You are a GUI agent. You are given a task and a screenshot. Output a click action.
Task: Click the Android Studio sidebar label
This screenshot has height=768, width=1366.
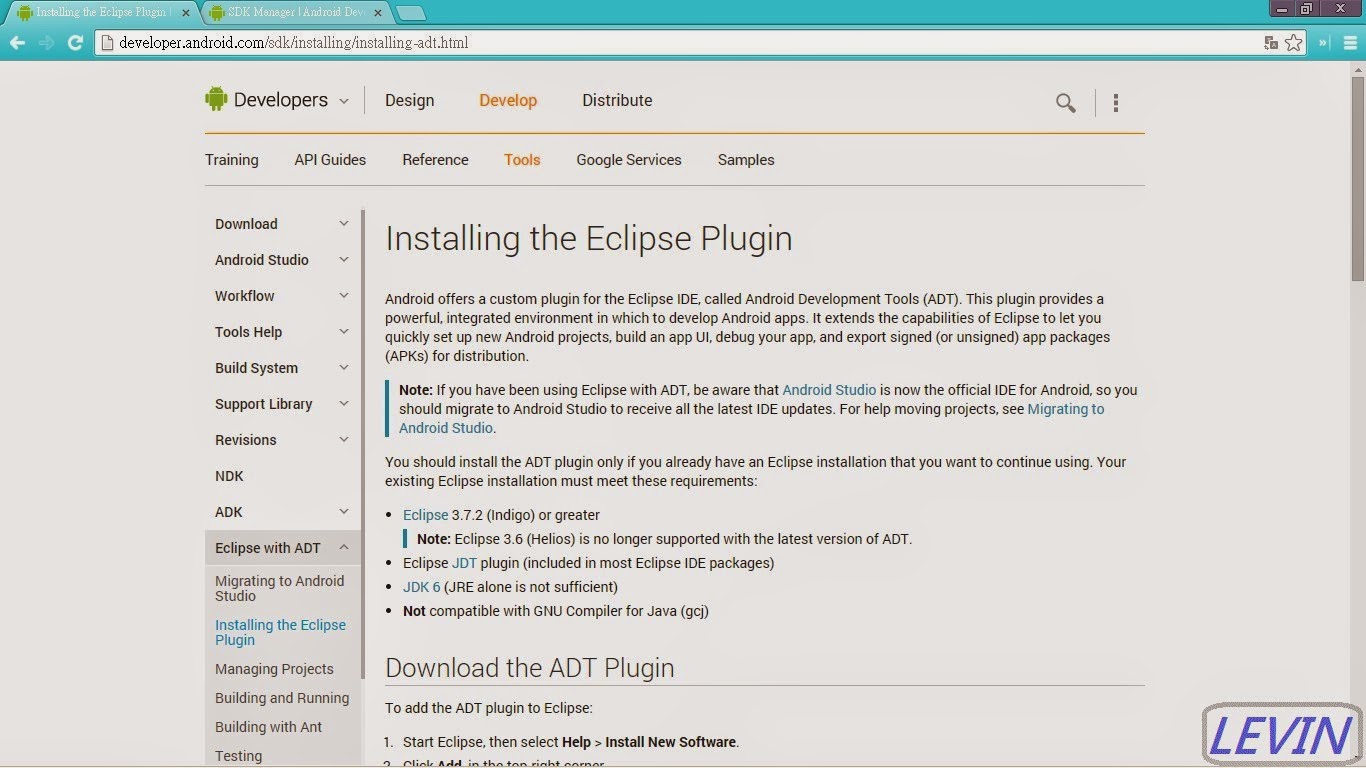coord(262,260)
